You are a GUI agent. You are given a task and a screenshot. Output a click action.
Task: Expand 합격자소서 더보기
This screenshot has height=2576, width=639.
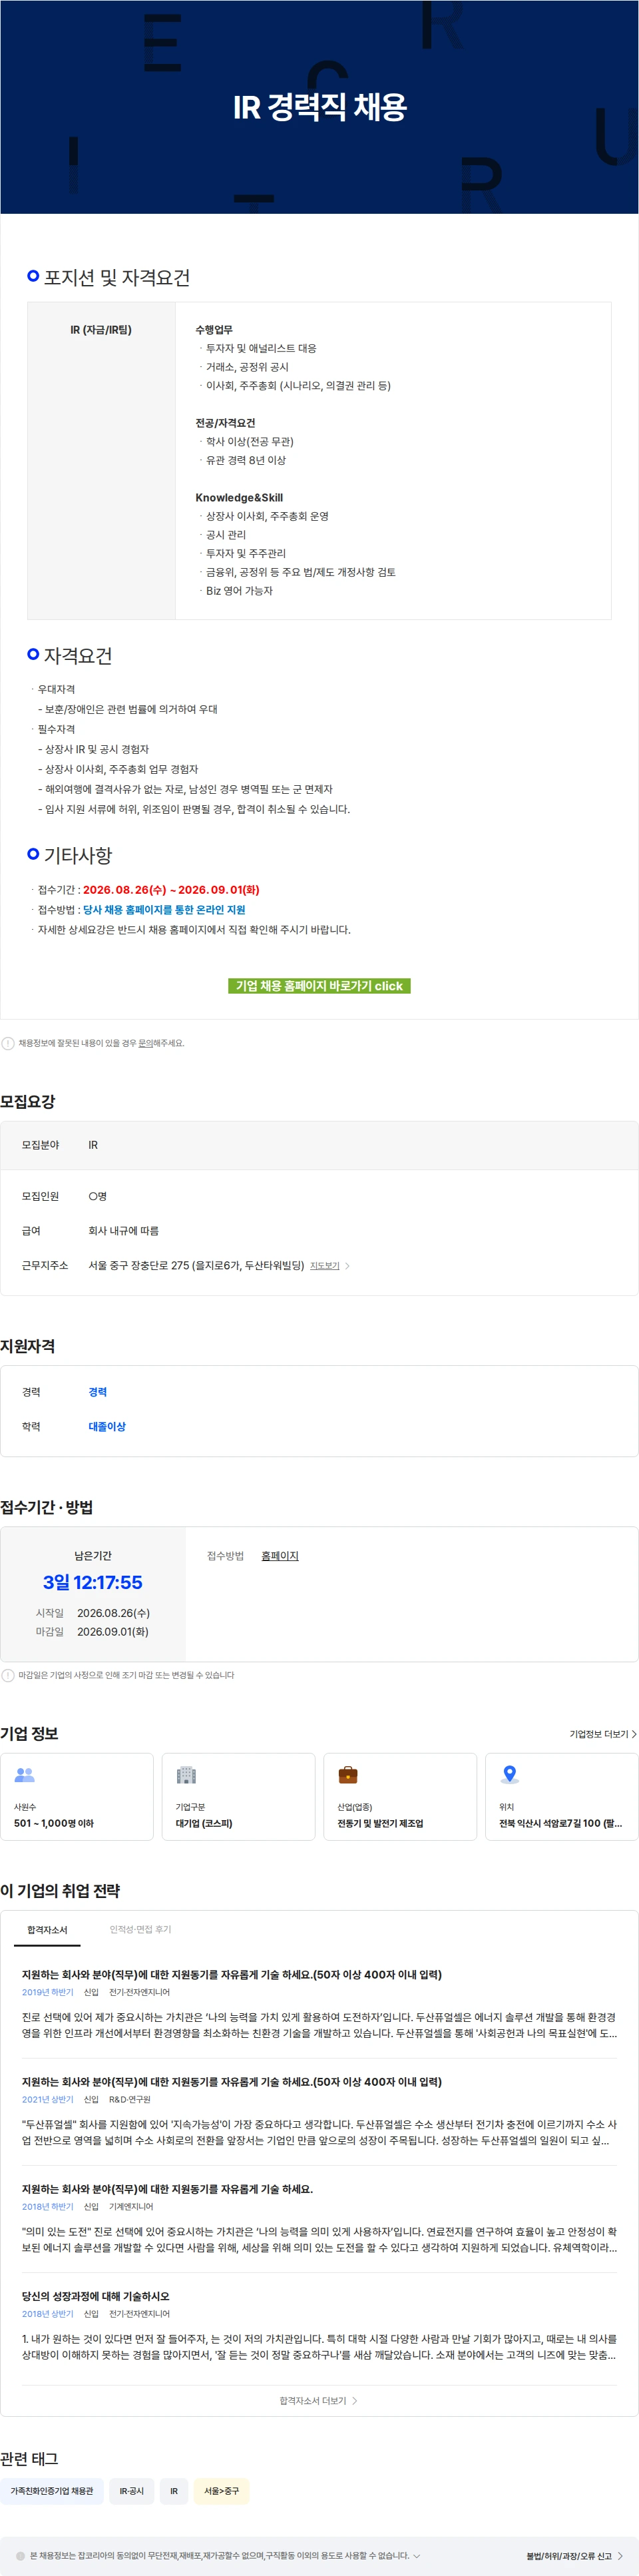click(x=318, y=2400)
